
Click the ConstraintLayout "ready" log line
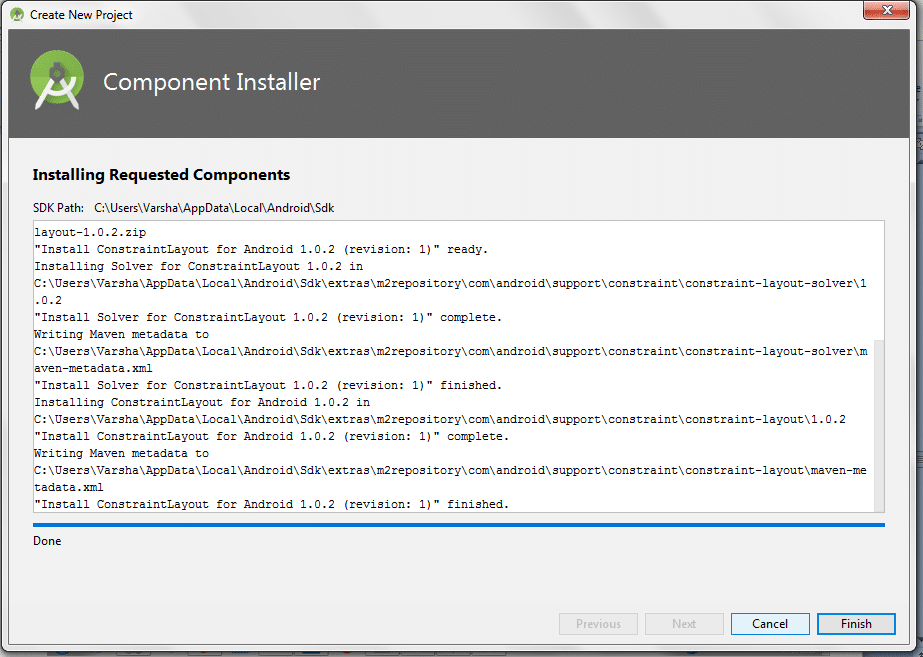pos(261,249)
